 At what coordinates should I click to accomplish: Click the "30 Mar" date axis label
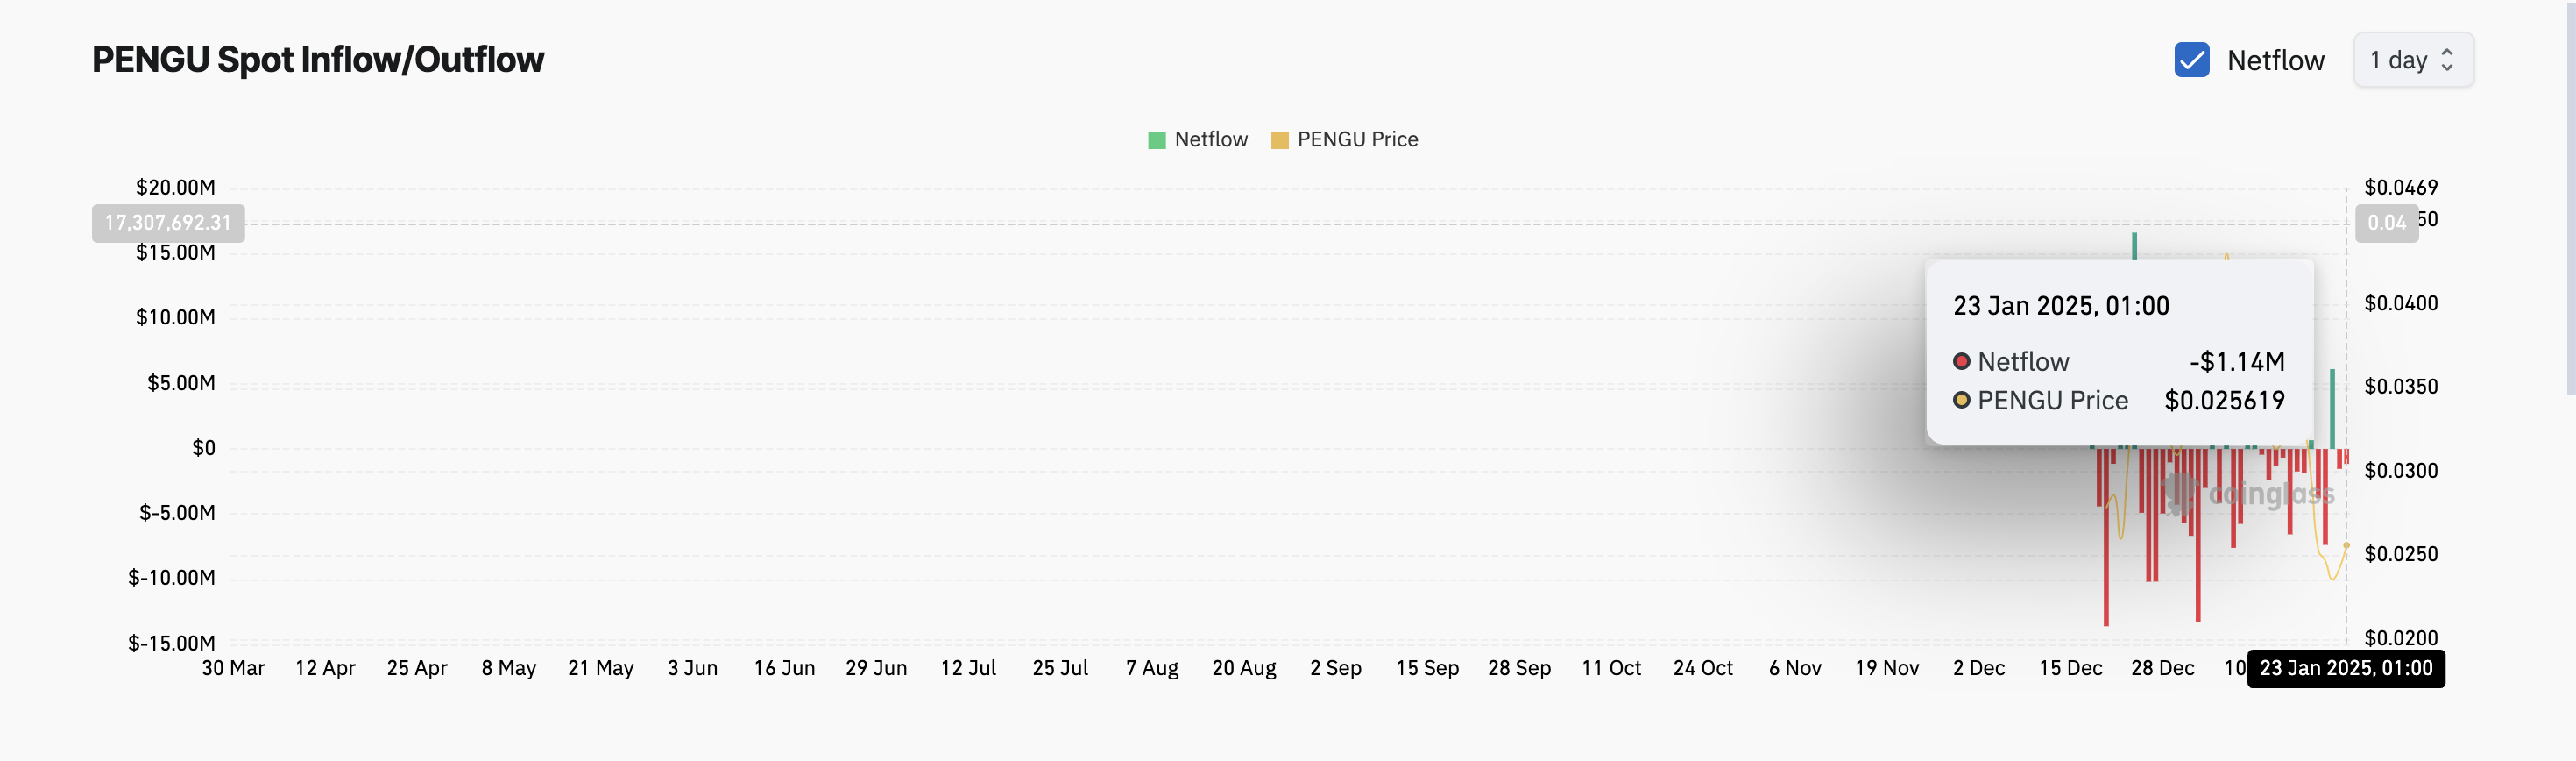233,668
